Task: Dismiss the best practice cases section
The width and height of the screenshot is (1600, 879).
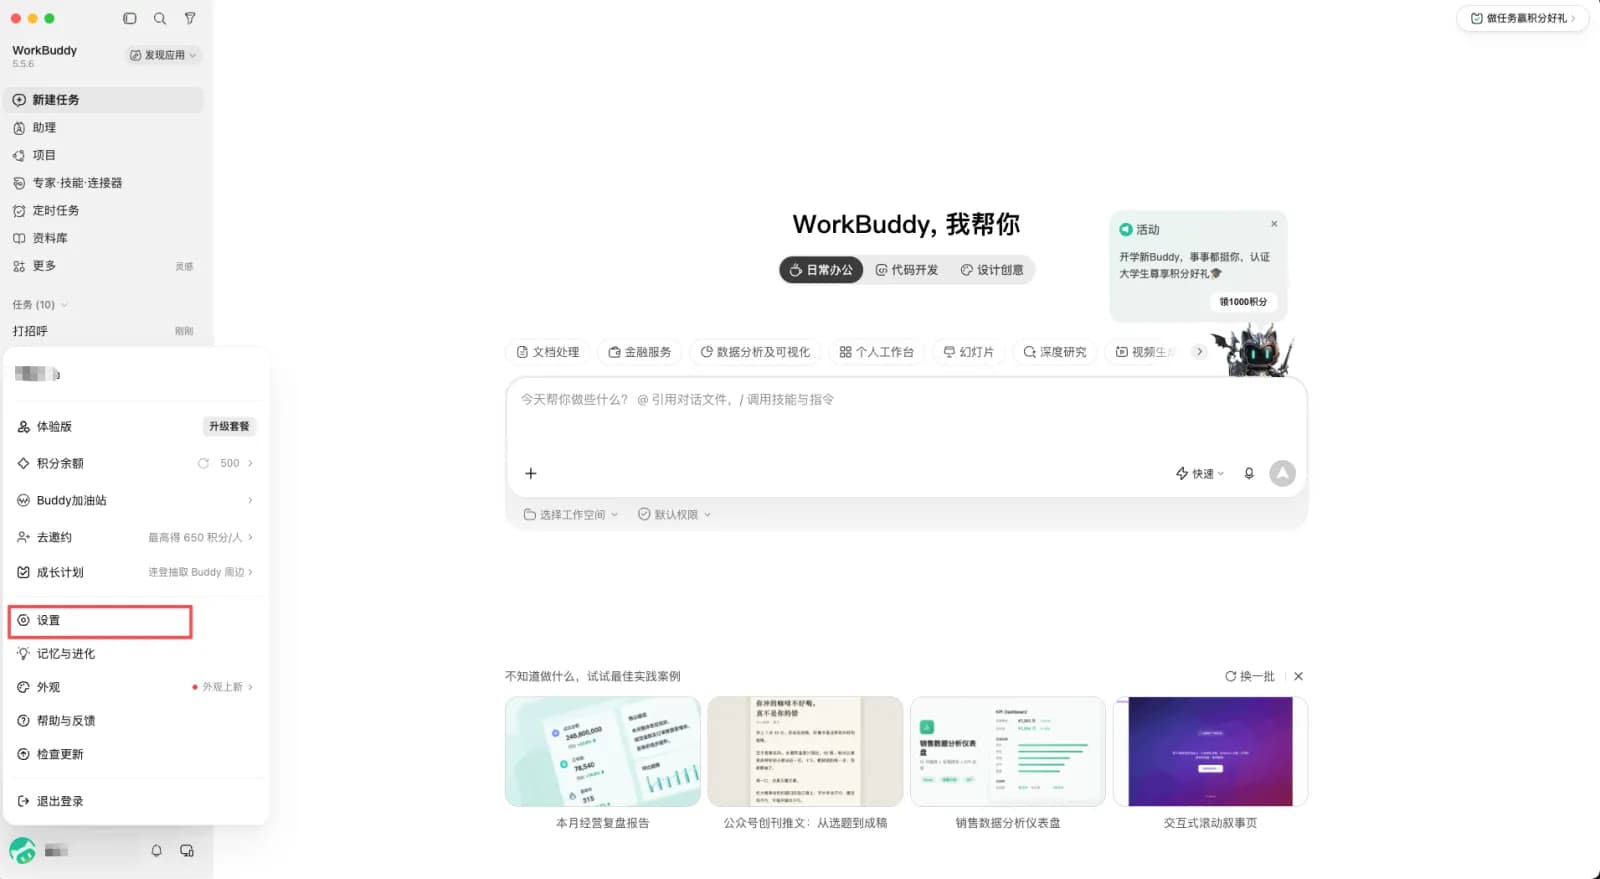Action: tap(1298, 676)
